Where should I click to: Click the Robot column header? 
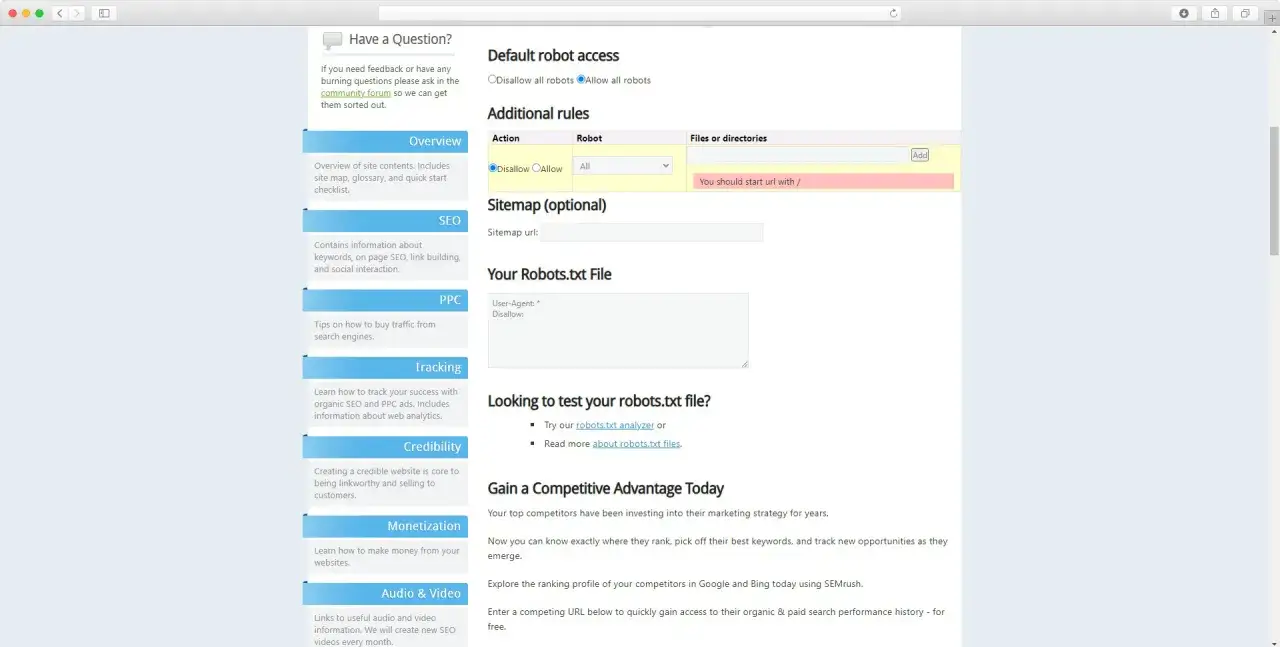pos(590,138)
